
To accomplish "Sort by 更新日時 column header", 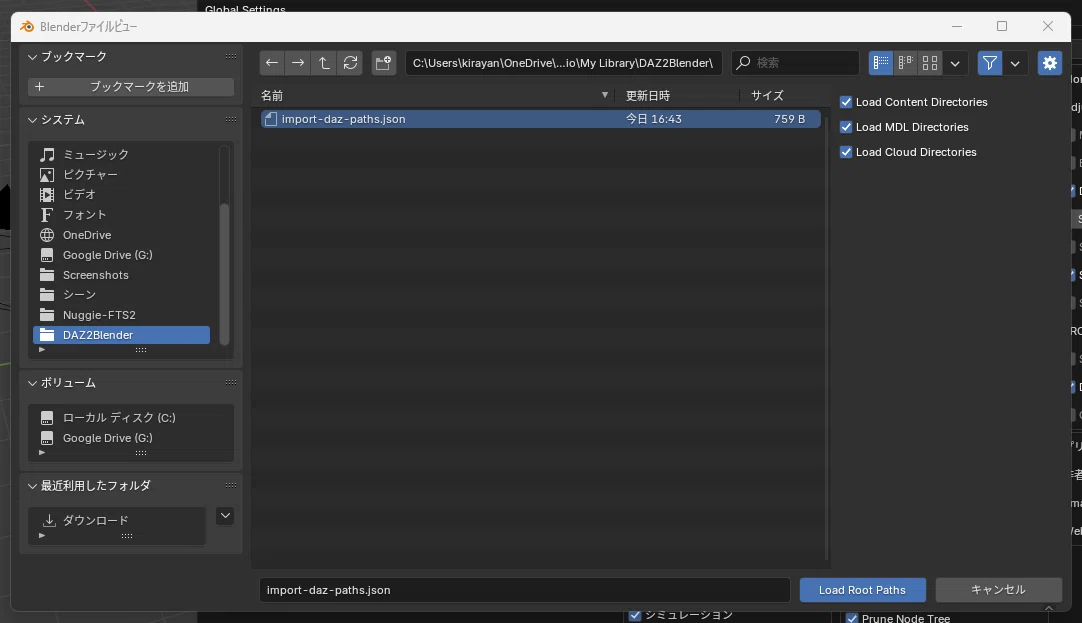I will [647, 95].
